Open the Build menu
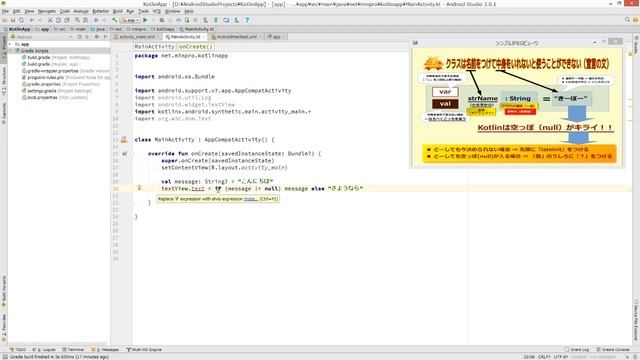Image resolution: width=640 pixels, height=360 pixels. pos(118,11)
